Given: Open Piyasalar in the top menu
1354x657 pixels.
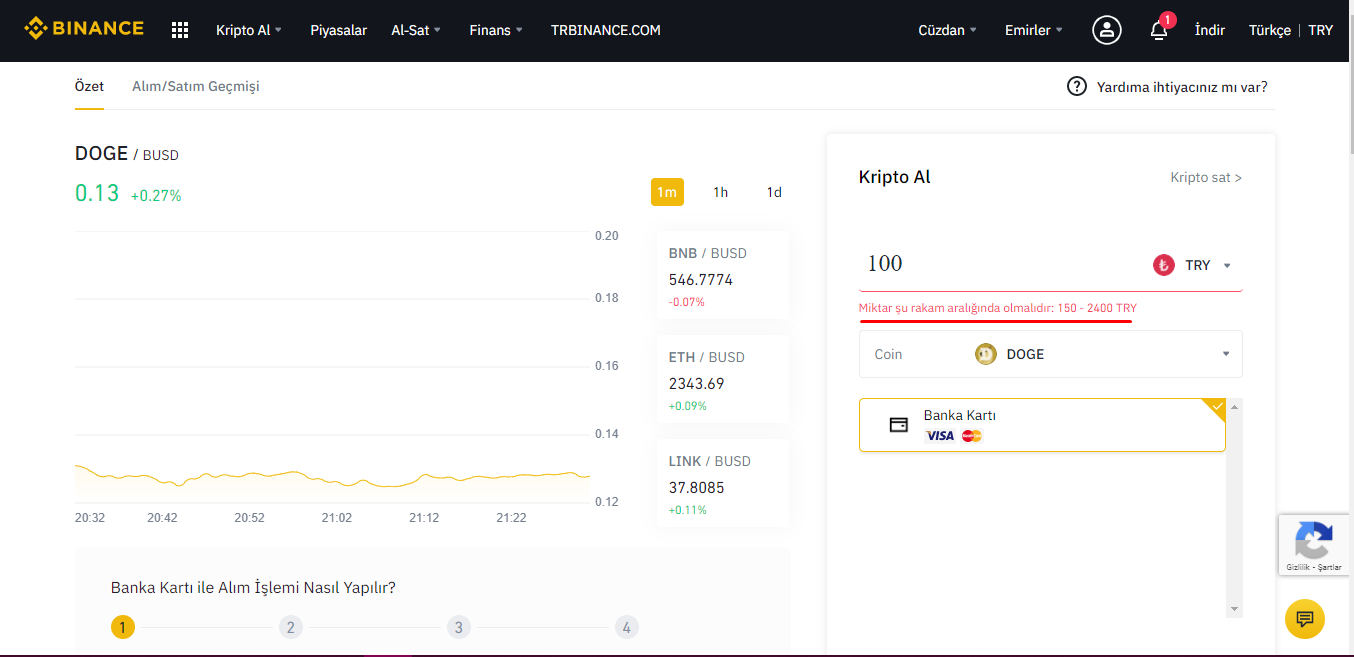Looking at the screenshot, I should (x=338, y=30).
